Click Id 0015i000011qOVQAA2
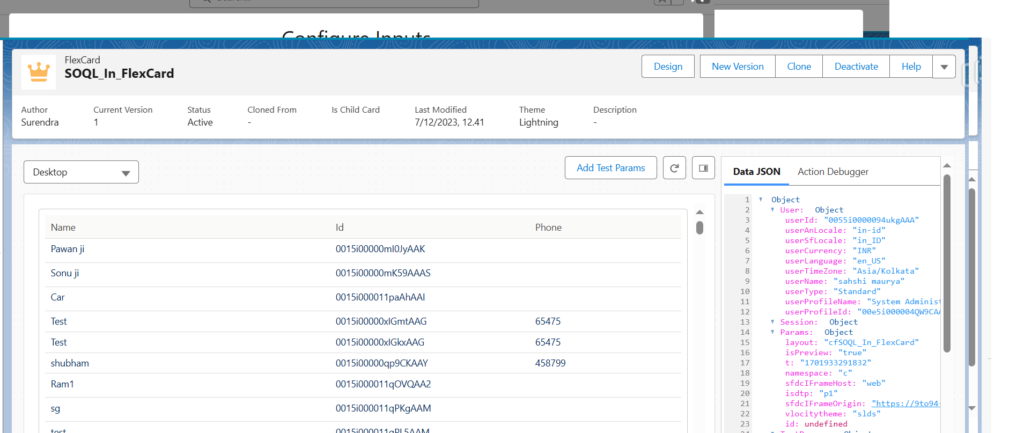Screen dimensions: 1024x433 [383, 384]
